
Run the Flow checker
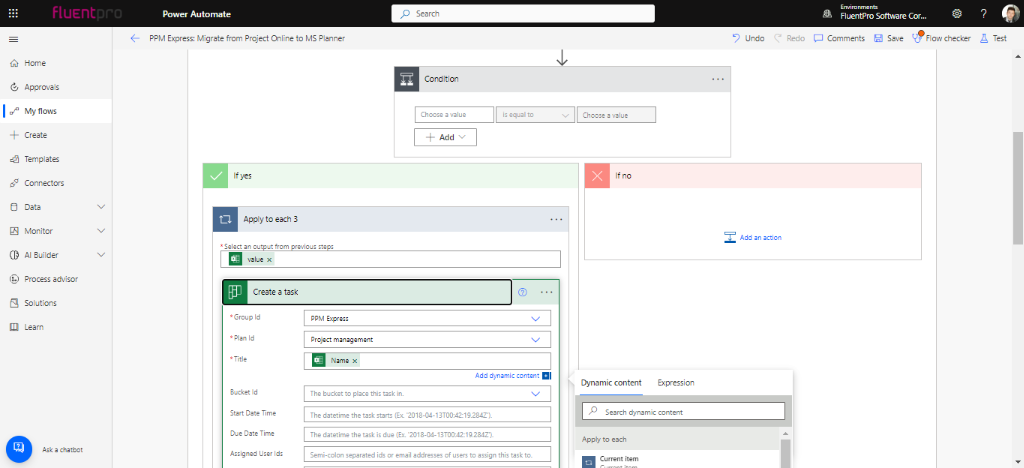pyautogui.click(x=941, y=39)
